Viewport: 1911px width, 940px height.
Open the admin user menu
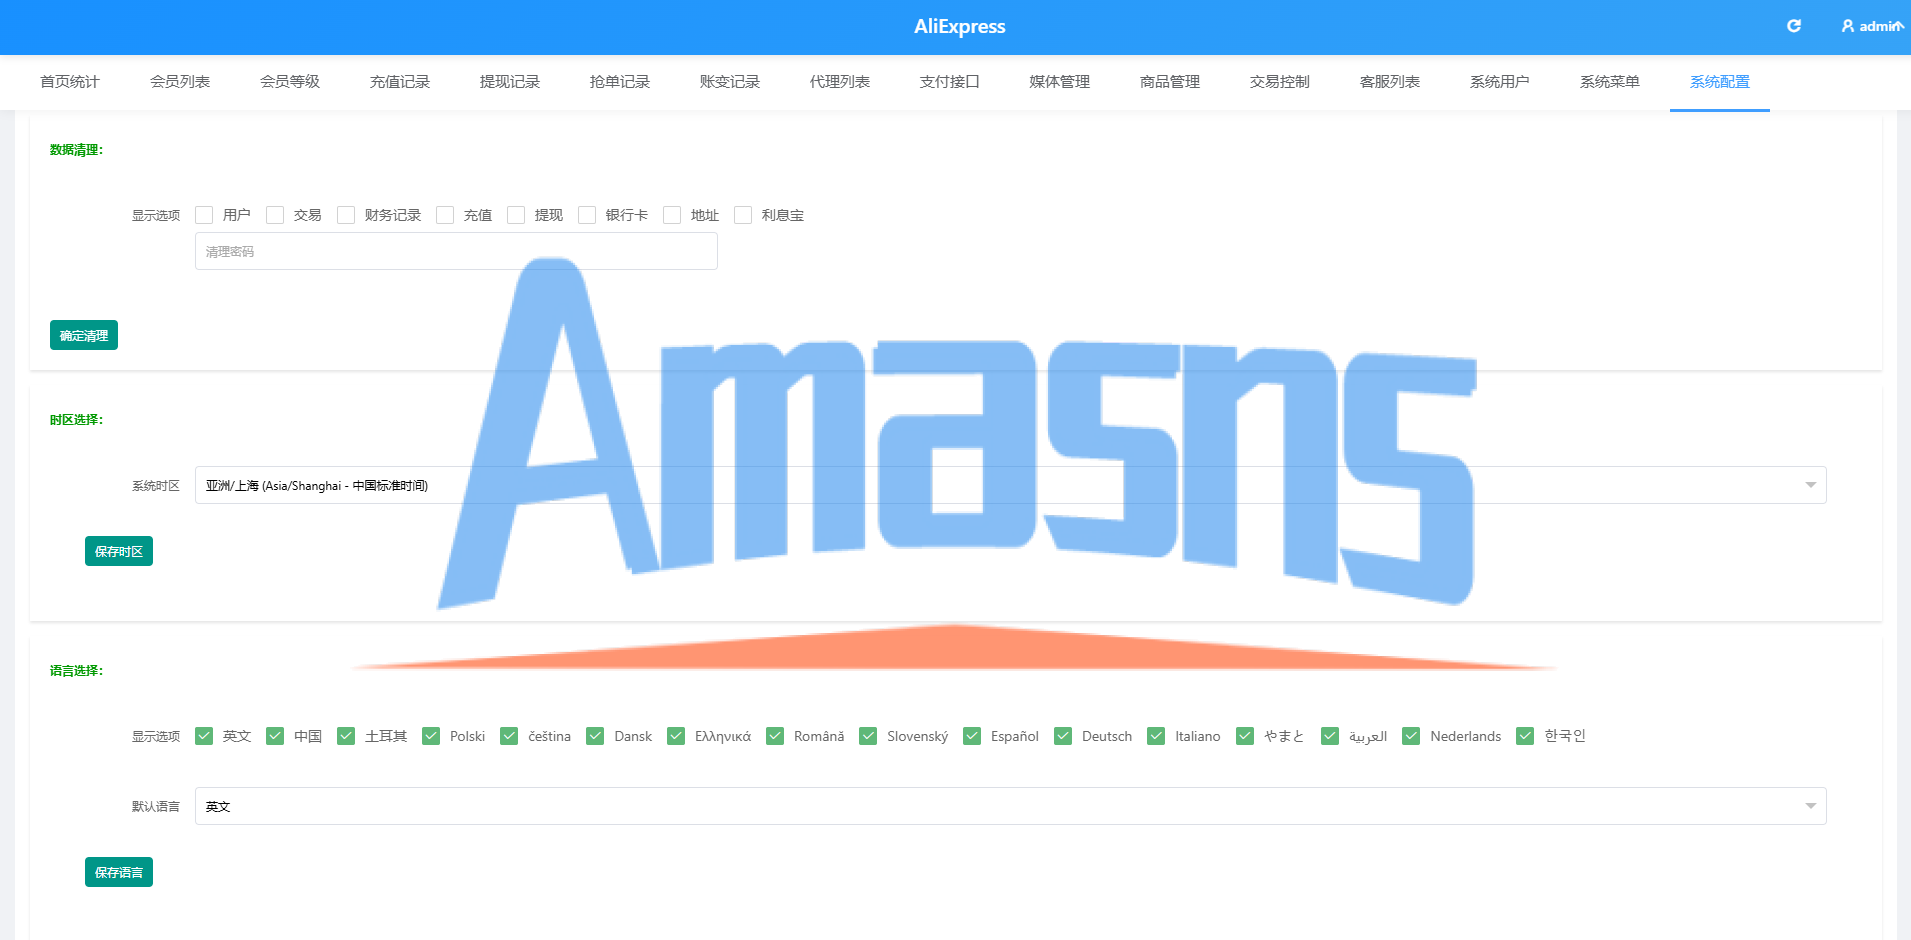click(x=1872, y=26)
